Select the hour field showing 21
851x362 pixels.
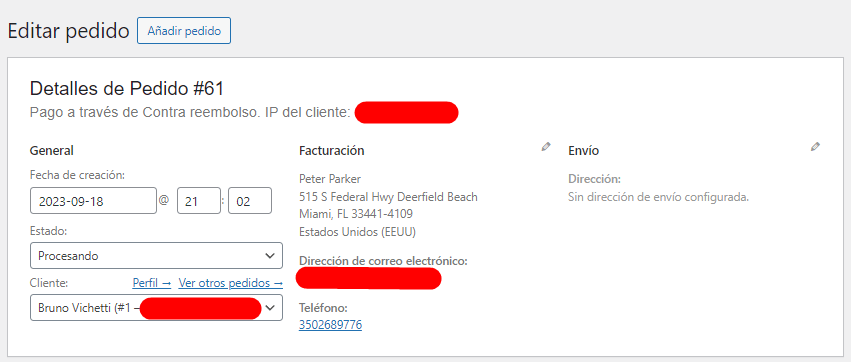(199, 201)
